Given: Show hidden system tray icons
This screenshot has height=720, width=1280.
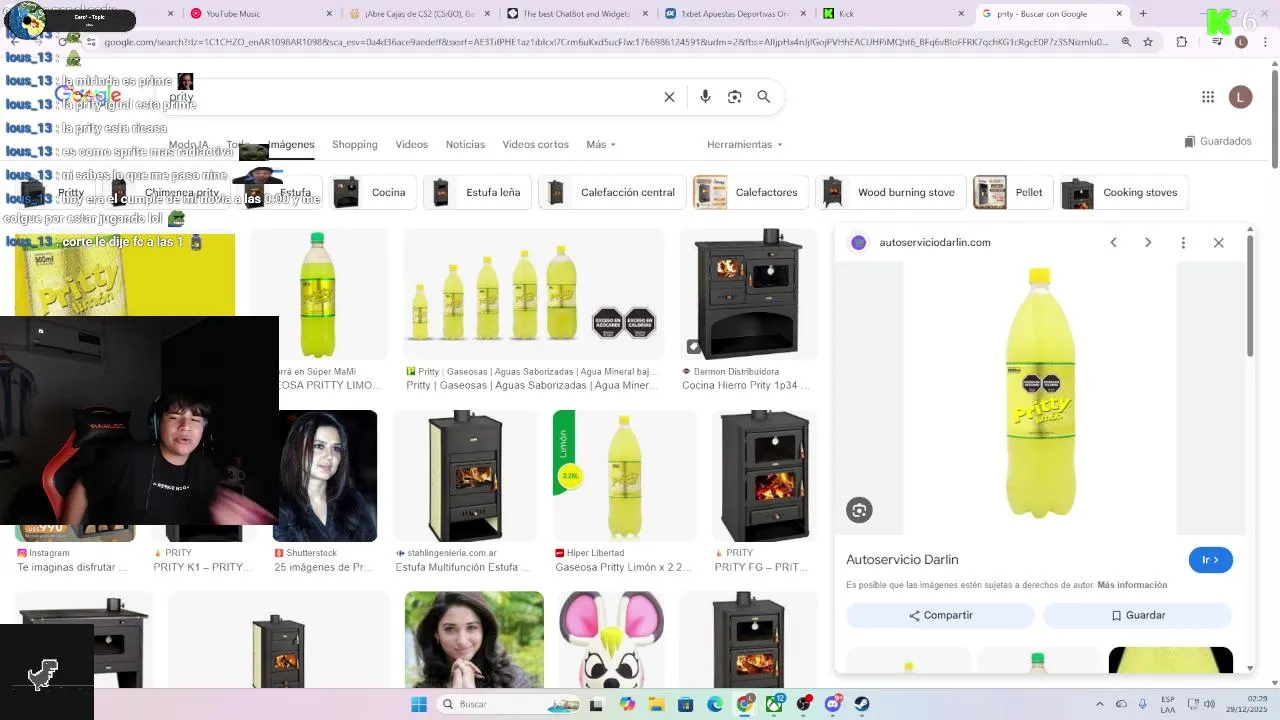Looking at the screenshot, I should [x=1100, y=704].
